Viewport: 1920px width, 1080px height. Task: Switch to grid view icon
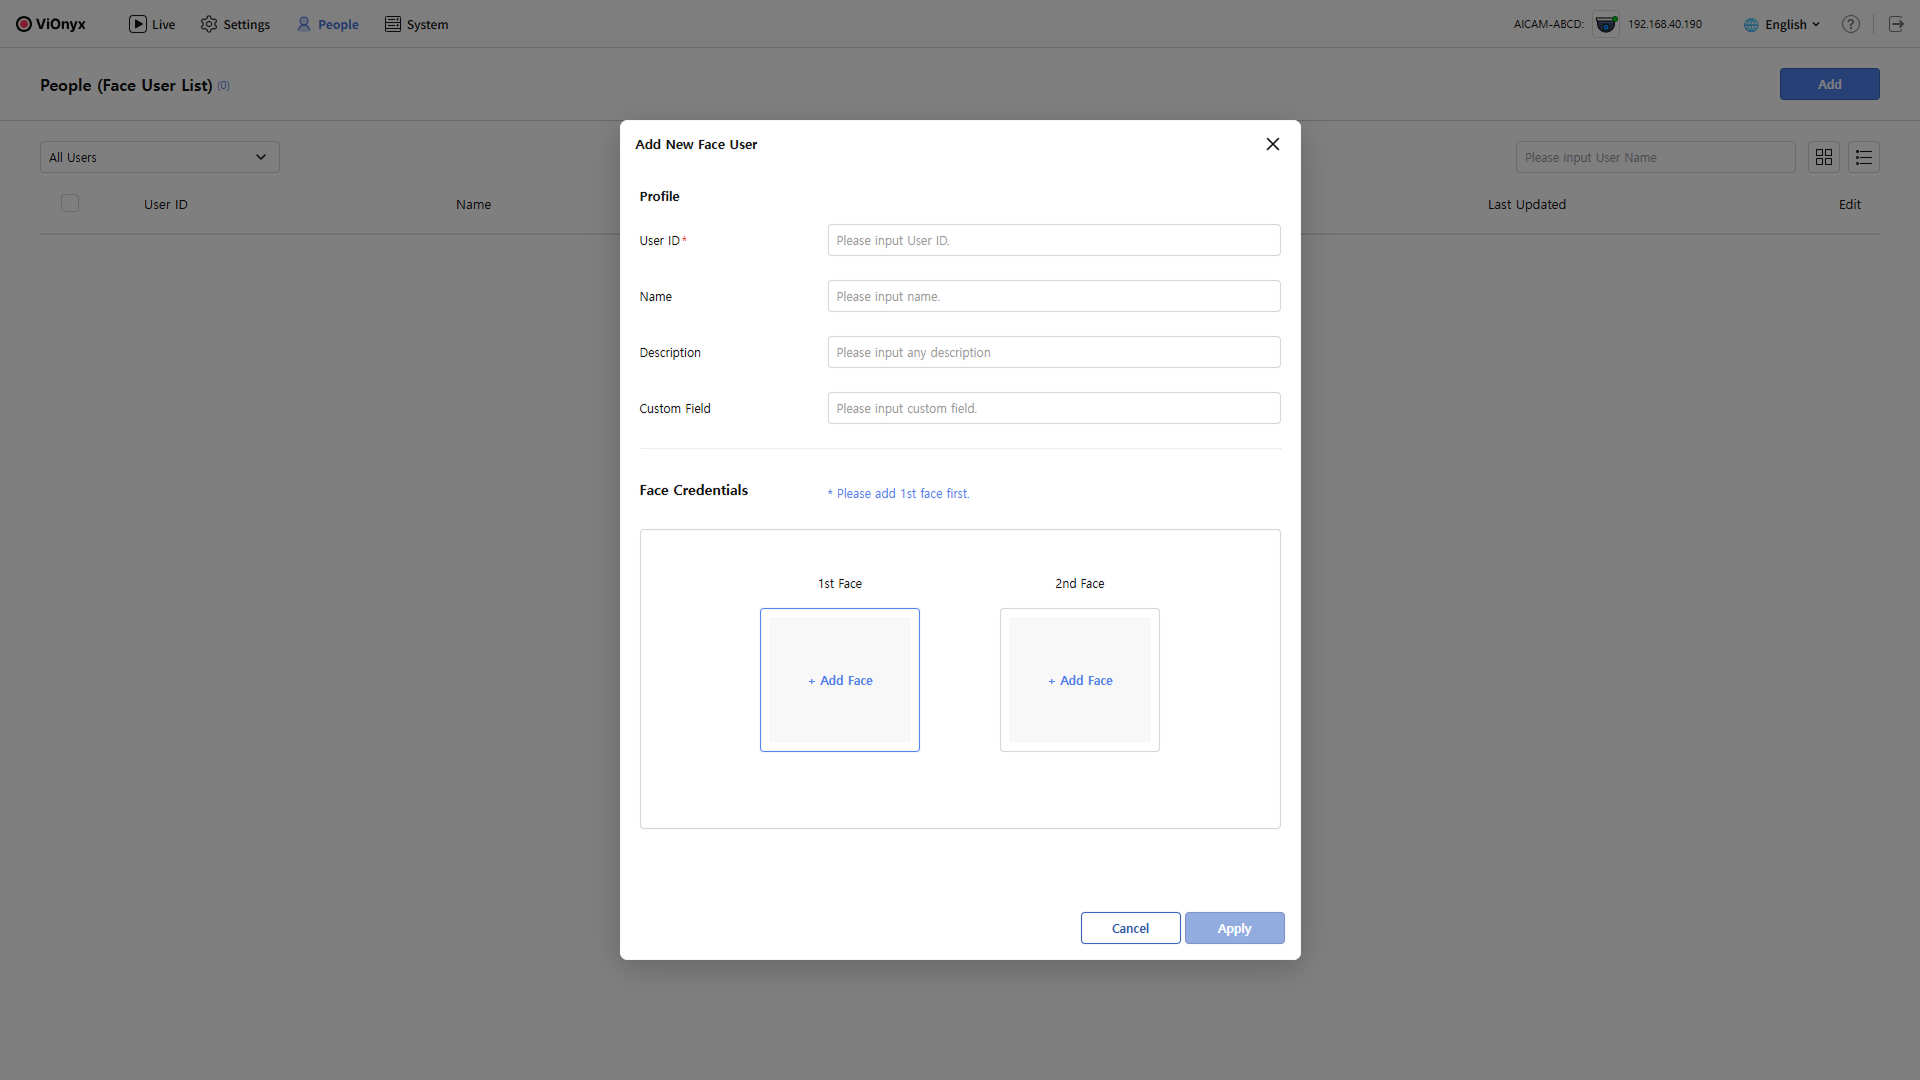tap(1824, 157)
